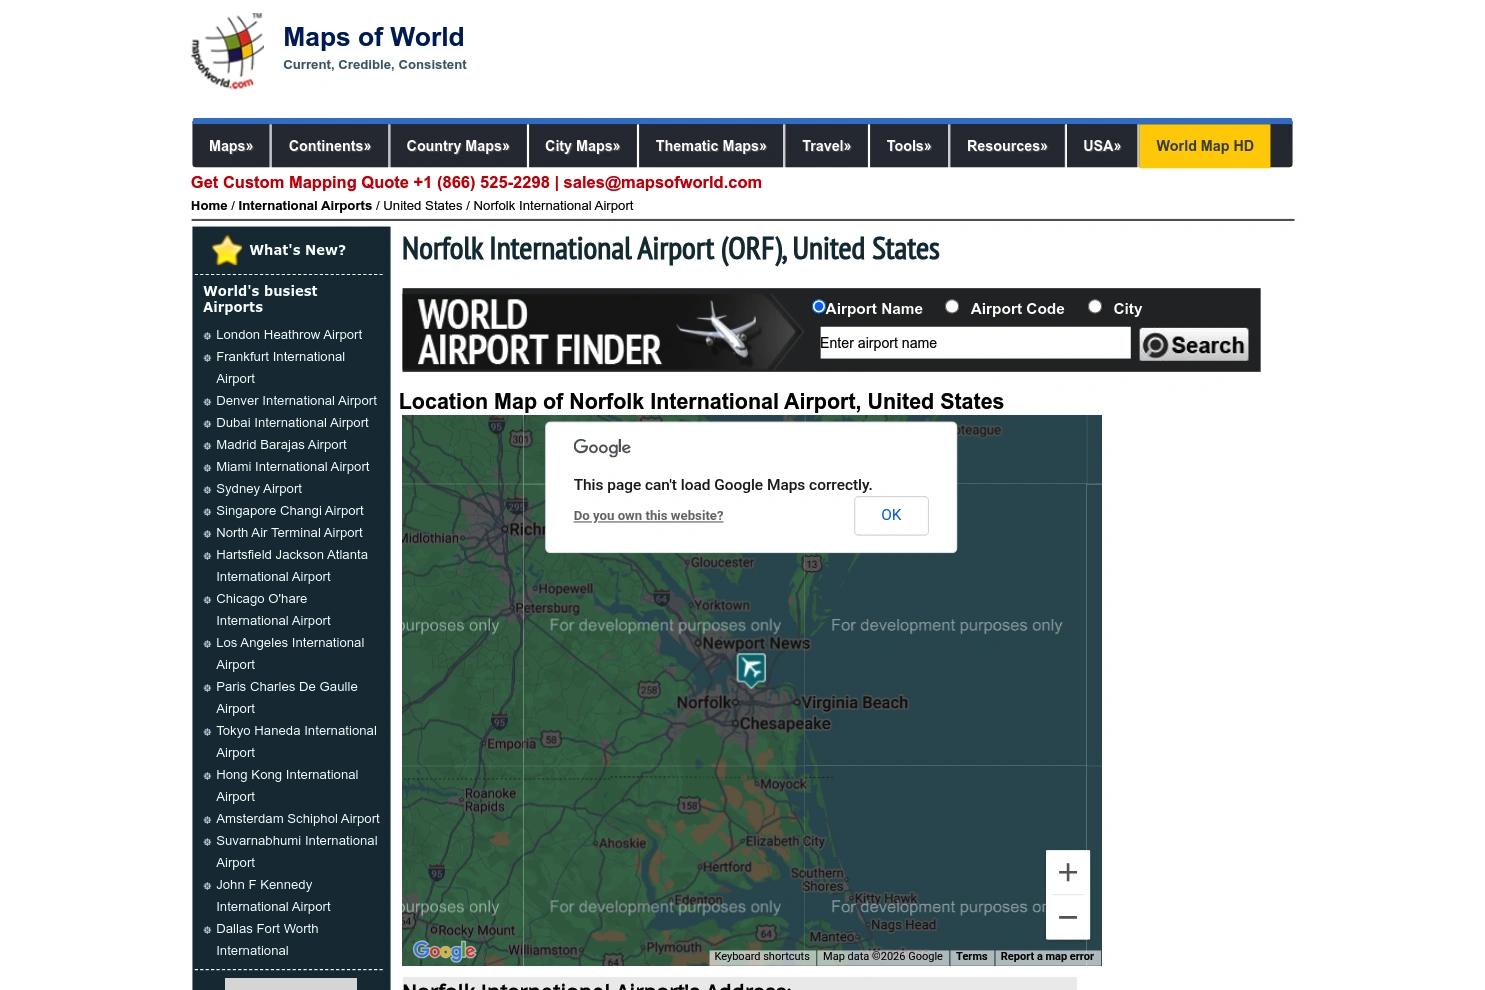Zoom in with the map plus button
1485x990 pixels.
[x=1067, y=872]
